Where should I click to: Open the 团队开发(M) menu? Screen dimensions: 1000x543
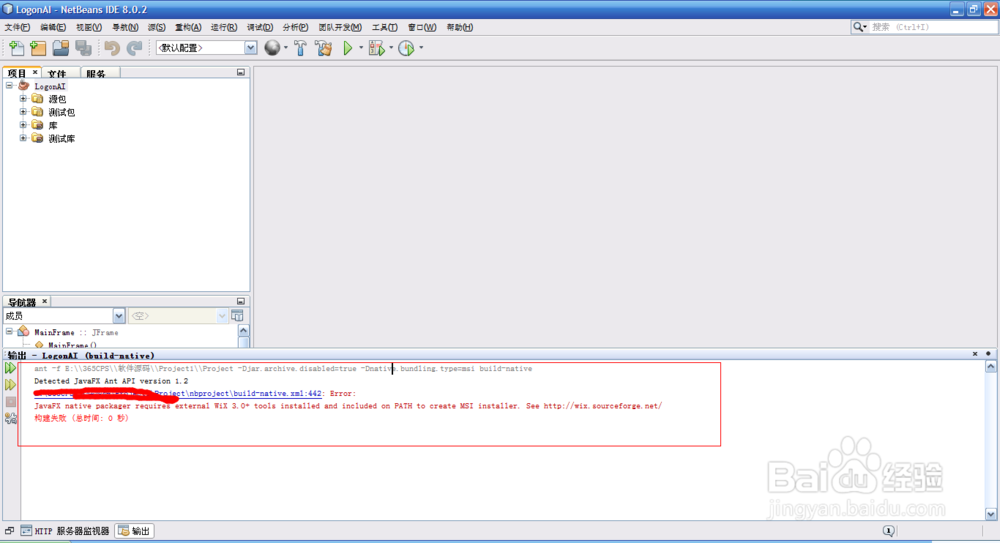[x=340, y=27]
